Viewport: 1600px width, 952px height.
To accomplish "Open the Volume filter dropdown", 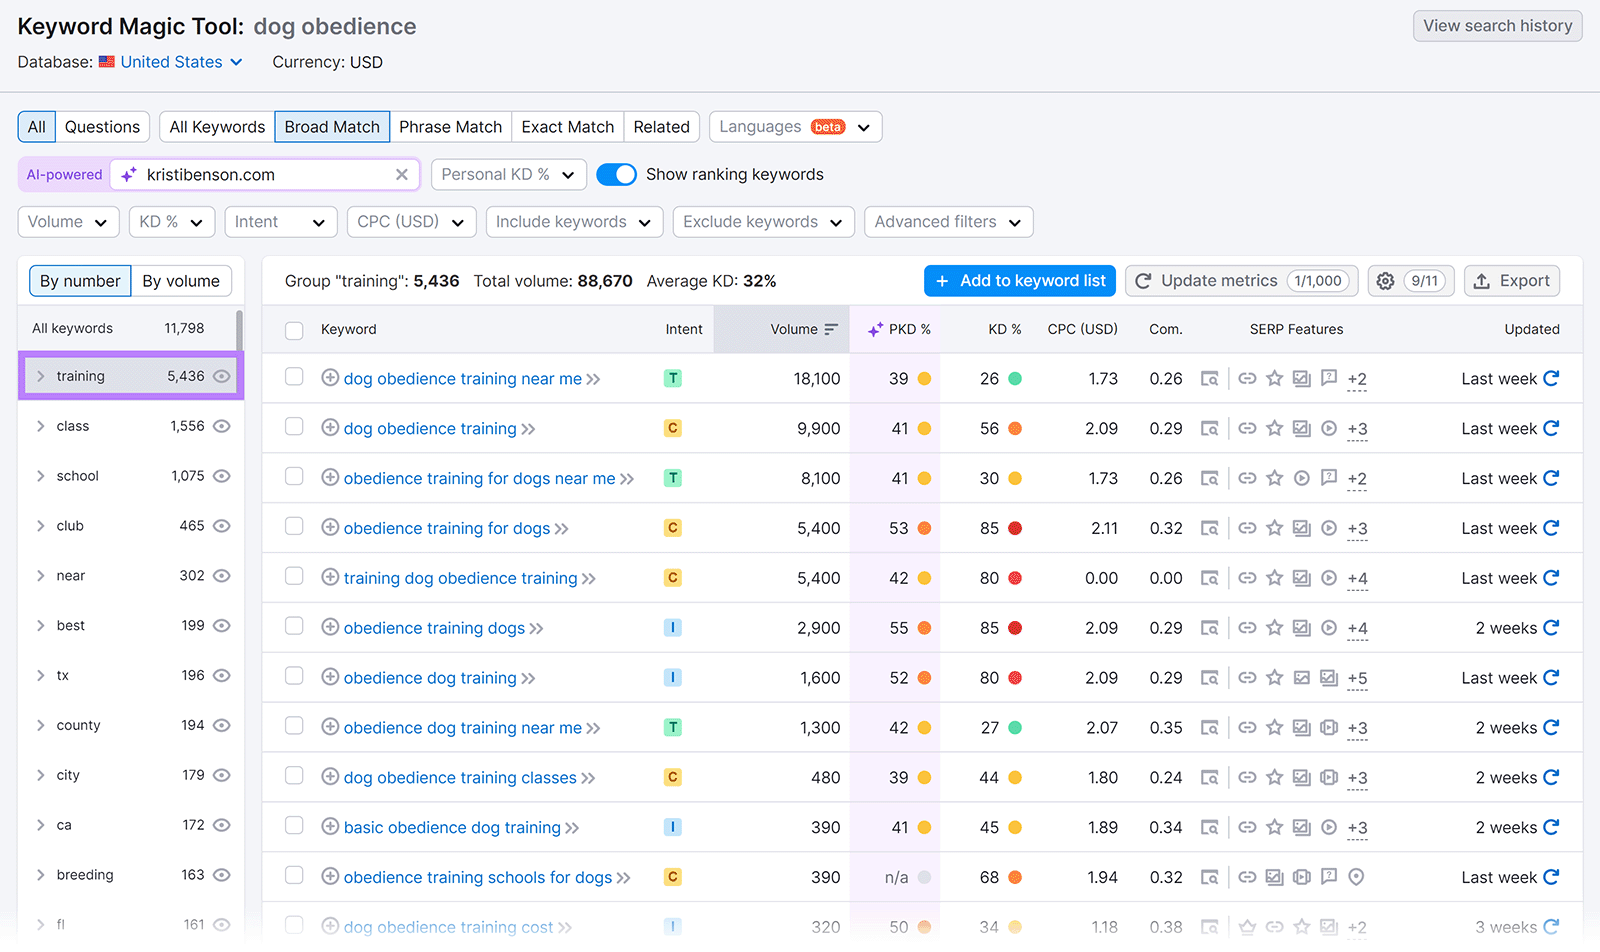I will [67, 221].
